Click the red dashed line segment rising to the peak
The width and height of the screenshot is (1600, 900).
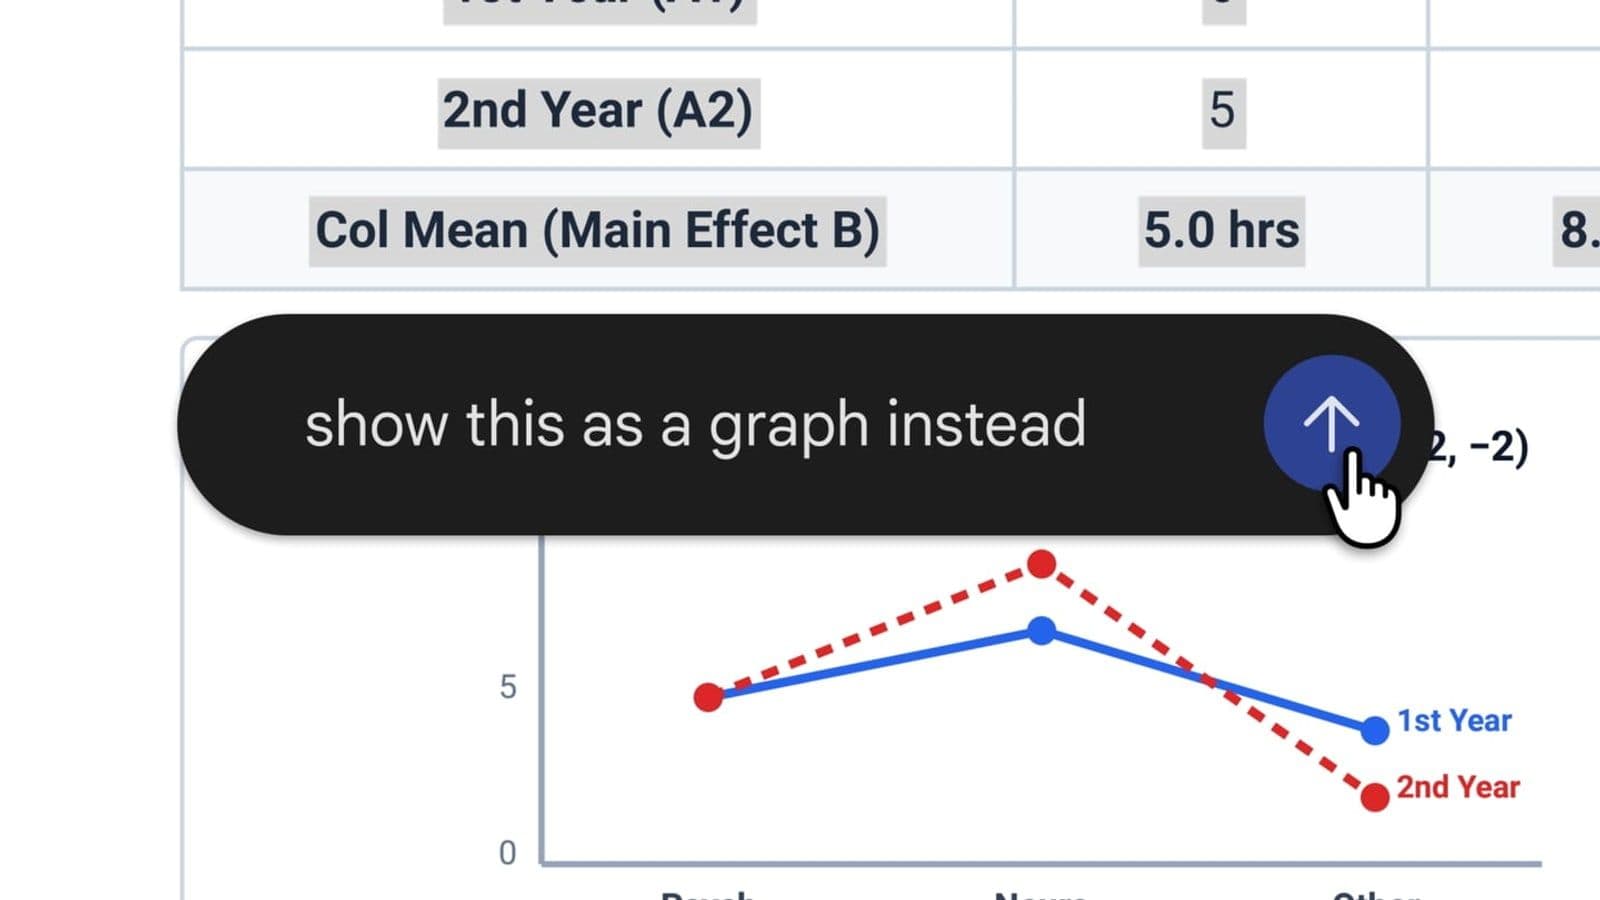click(x=875, y=630)
